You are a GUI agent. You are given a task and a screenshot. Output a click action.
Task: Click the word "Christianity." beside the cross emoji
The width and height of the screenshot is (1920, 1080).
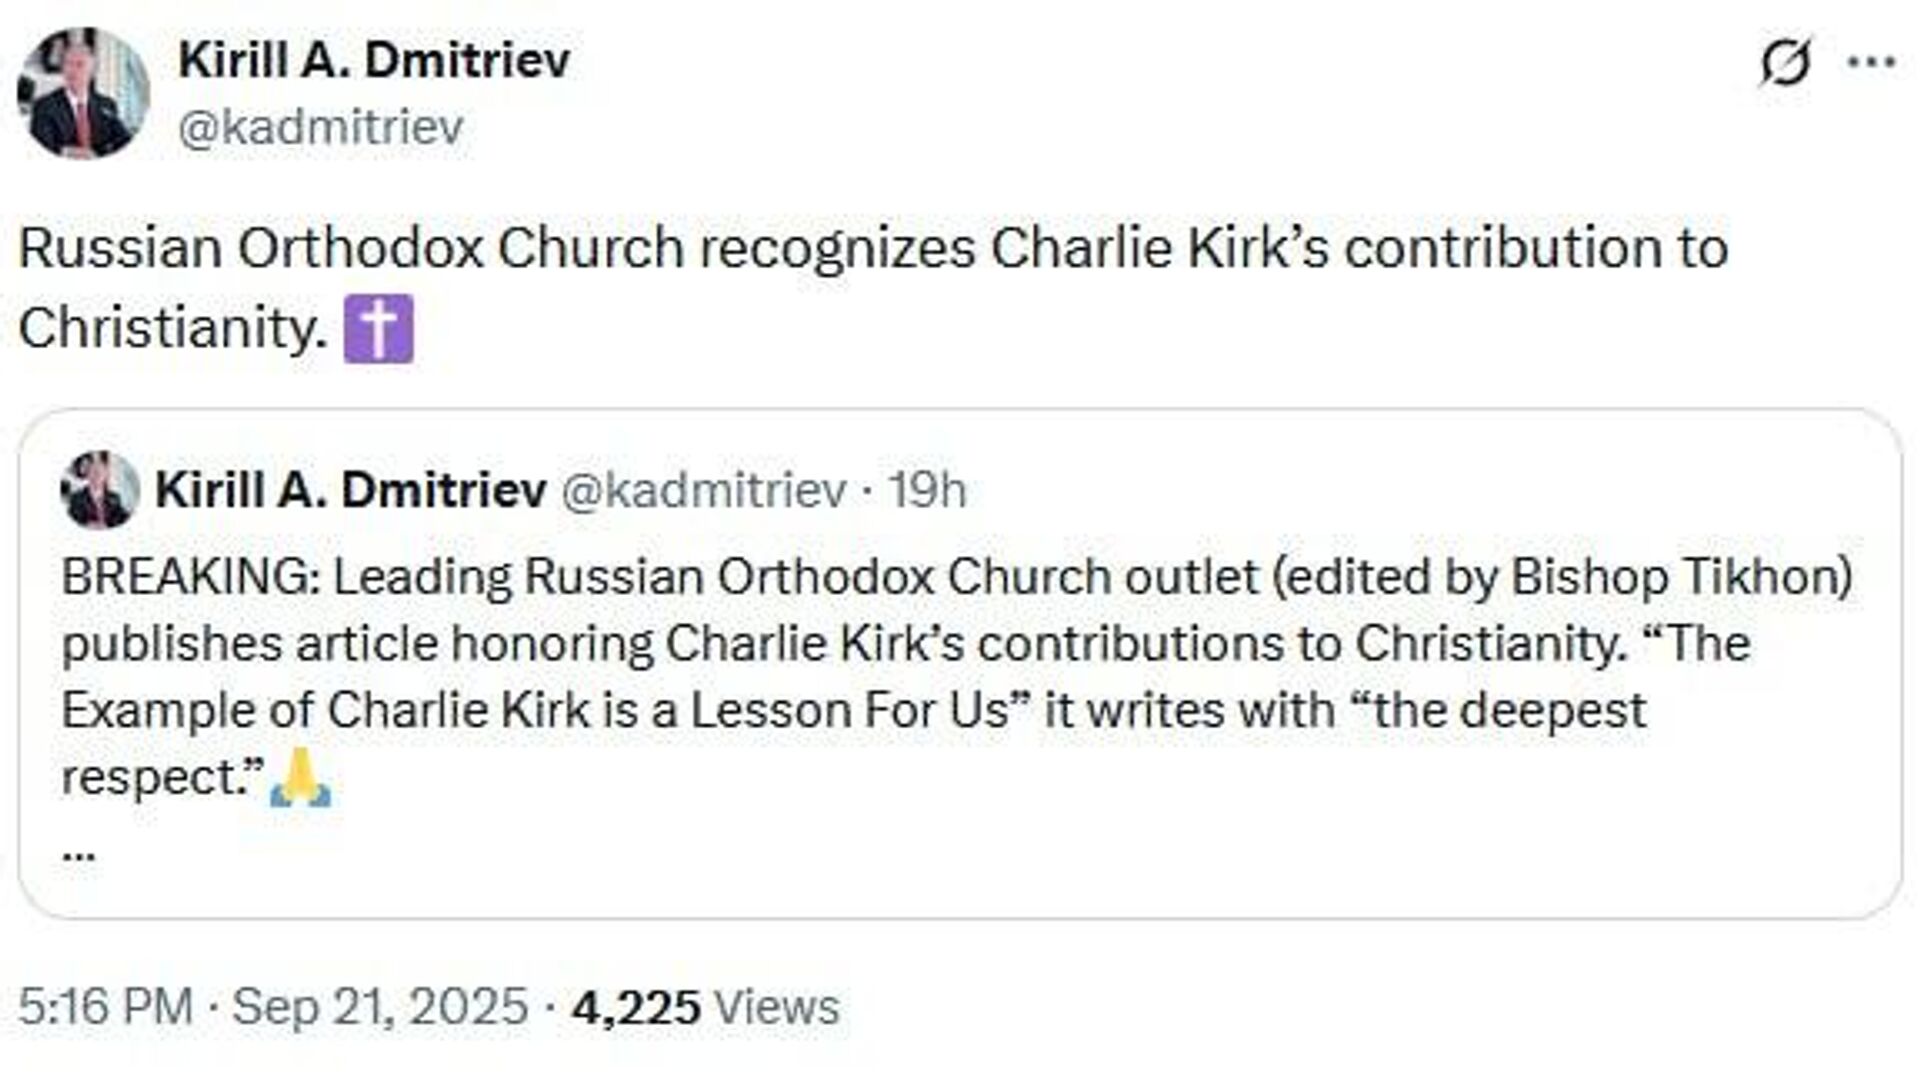[173, 328]
